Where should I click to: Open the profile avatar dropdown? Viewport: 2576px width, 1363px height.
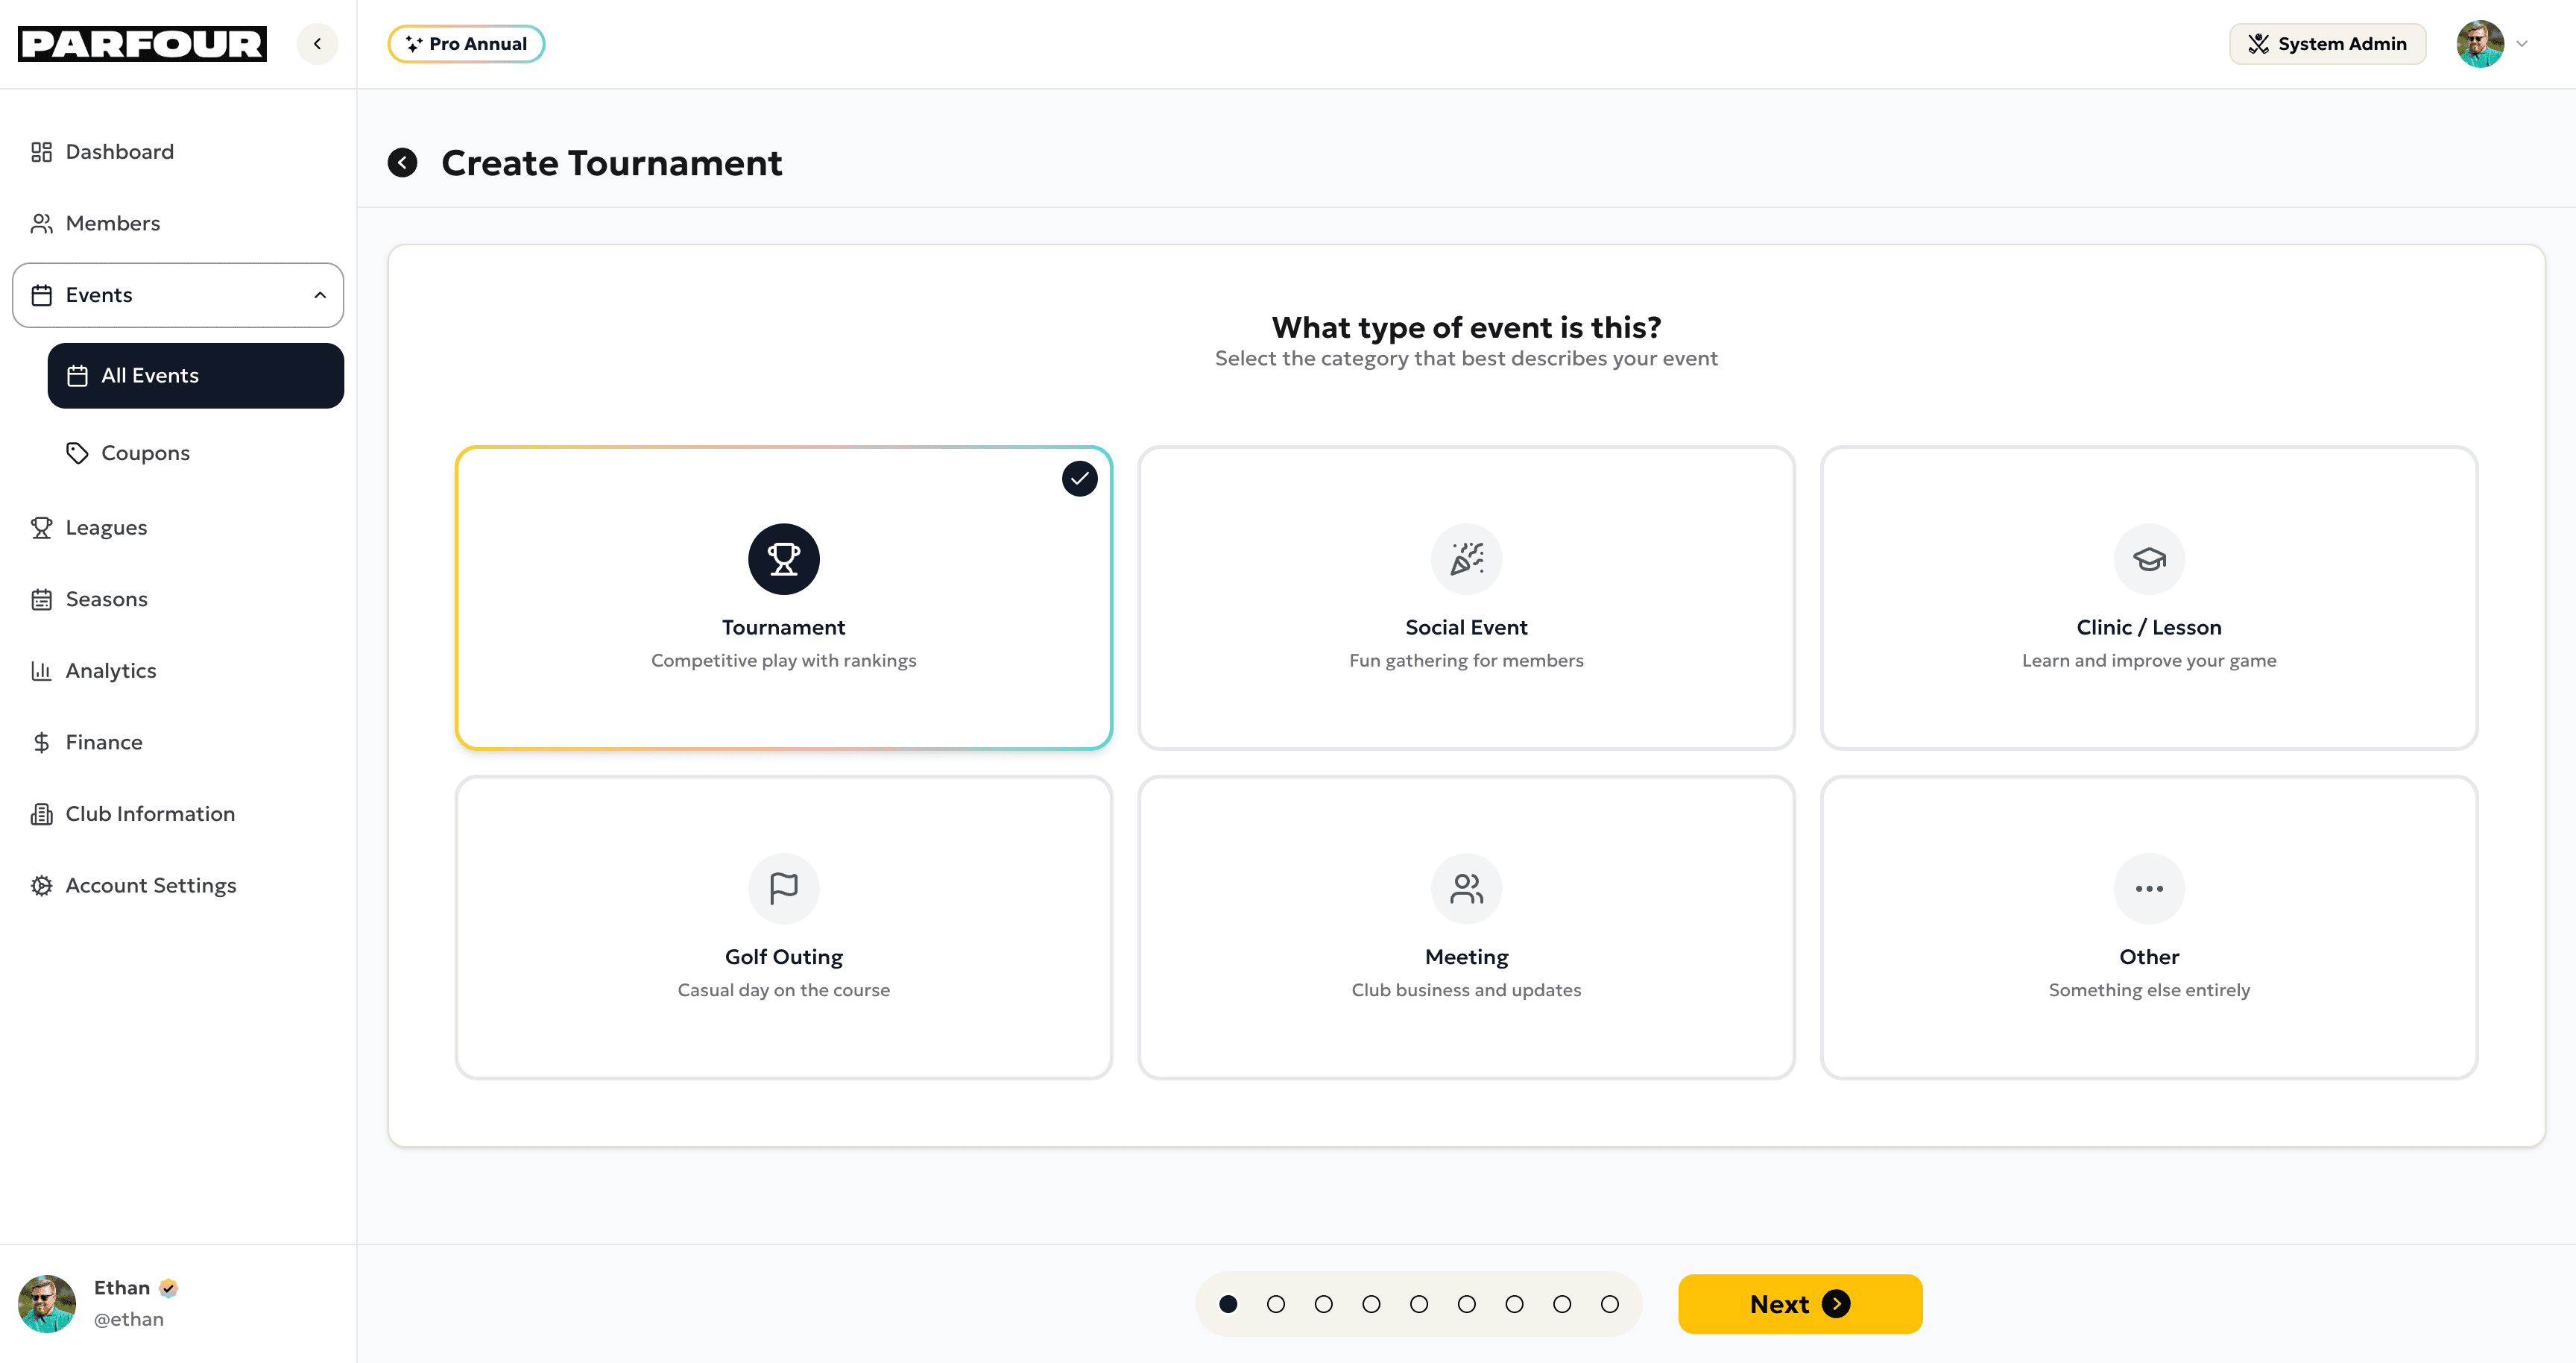coord(2492,44)
